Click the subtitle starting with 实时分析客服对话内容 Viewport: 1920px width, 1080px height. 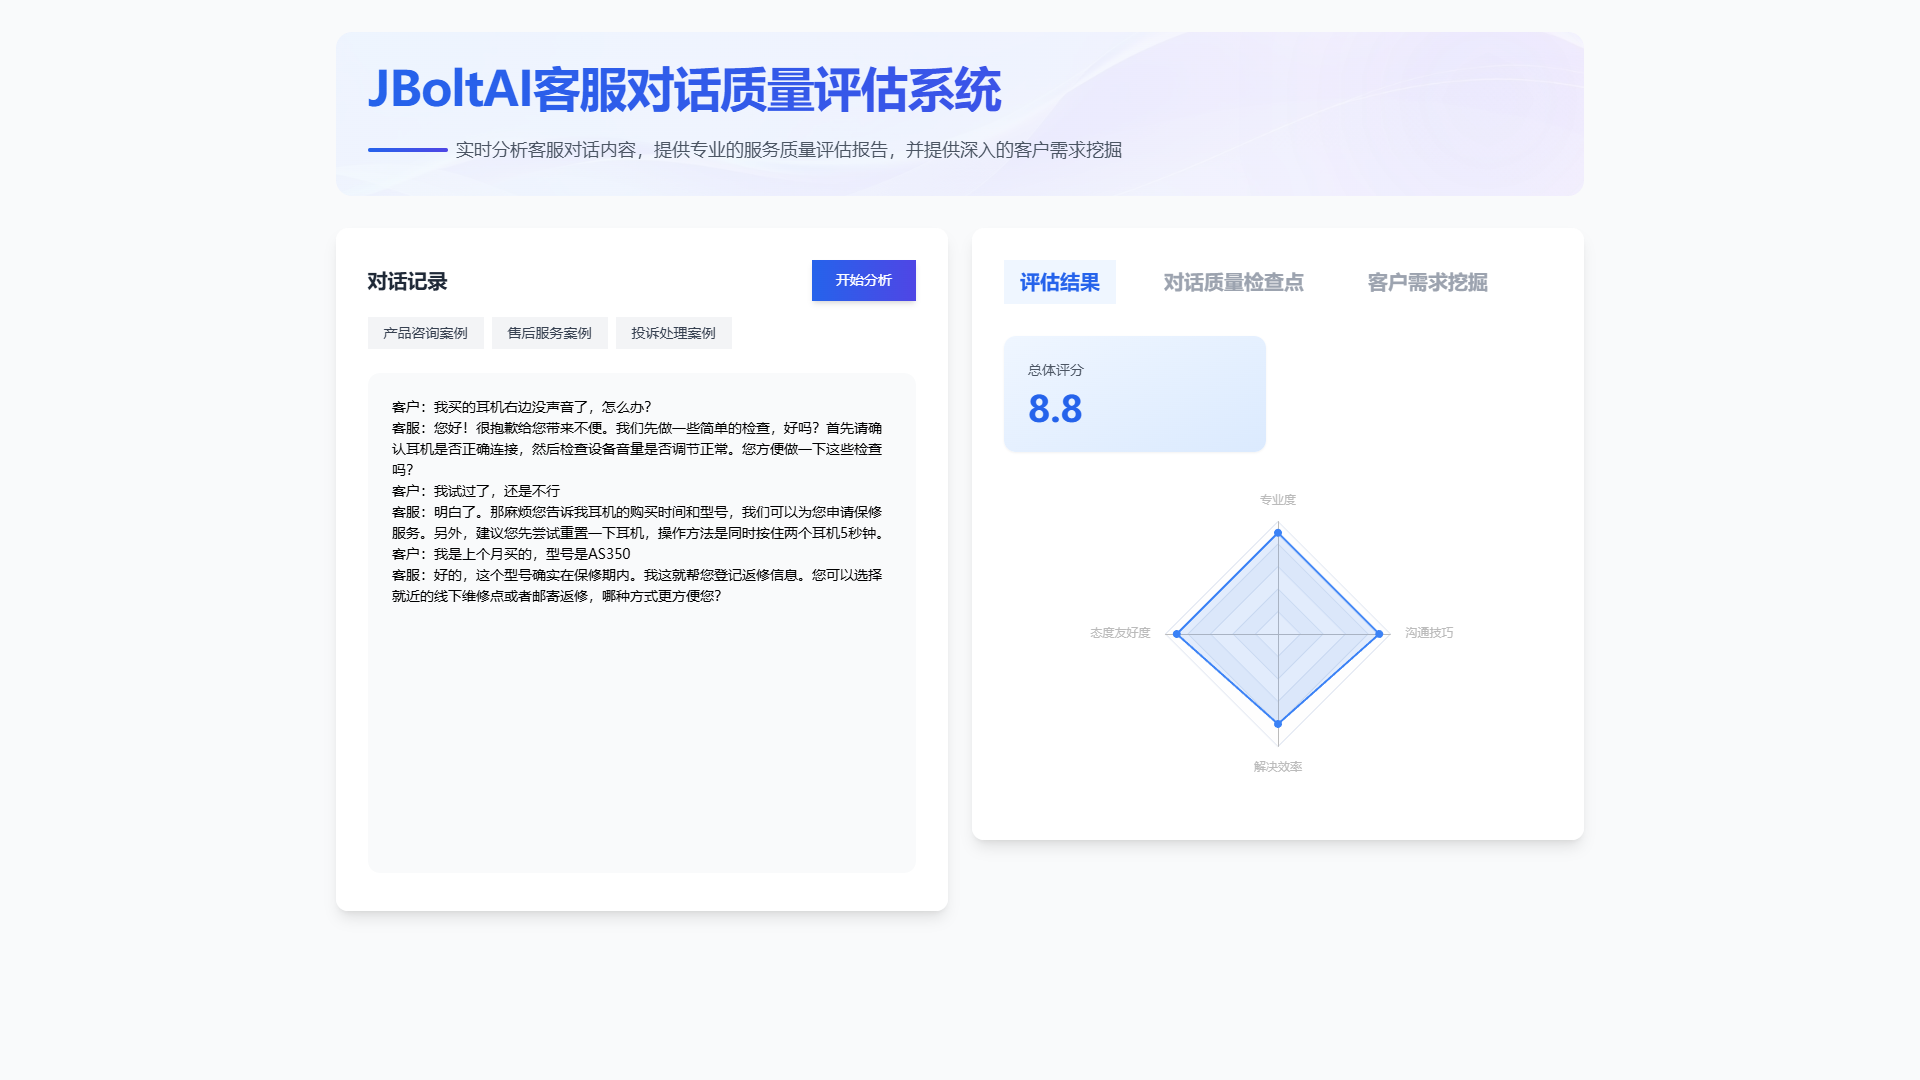tap(788, 150)
